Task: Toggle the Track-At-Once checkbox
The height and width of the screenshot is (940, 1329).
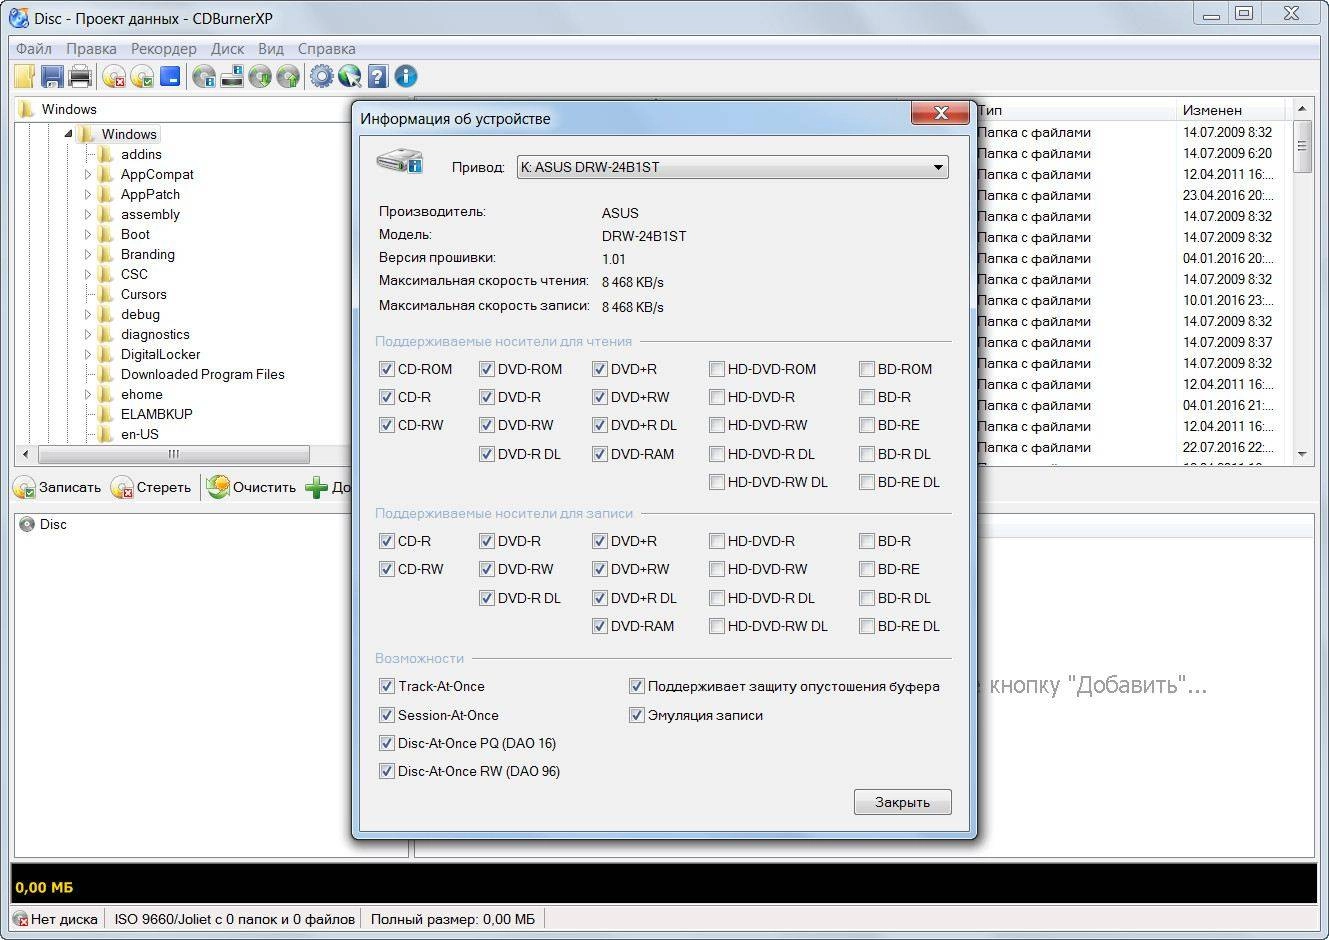Action: pyautogui.click(x=386, y=686)
